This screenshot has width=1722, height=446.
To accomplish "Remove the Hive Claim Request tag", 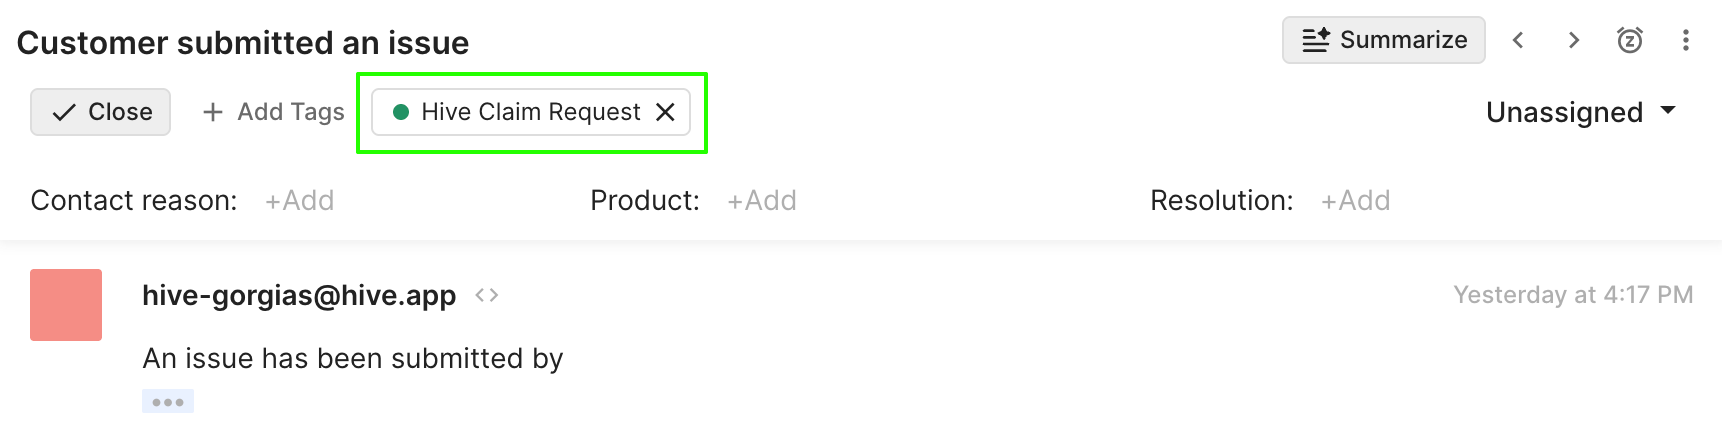I will [x=665, y=112].
